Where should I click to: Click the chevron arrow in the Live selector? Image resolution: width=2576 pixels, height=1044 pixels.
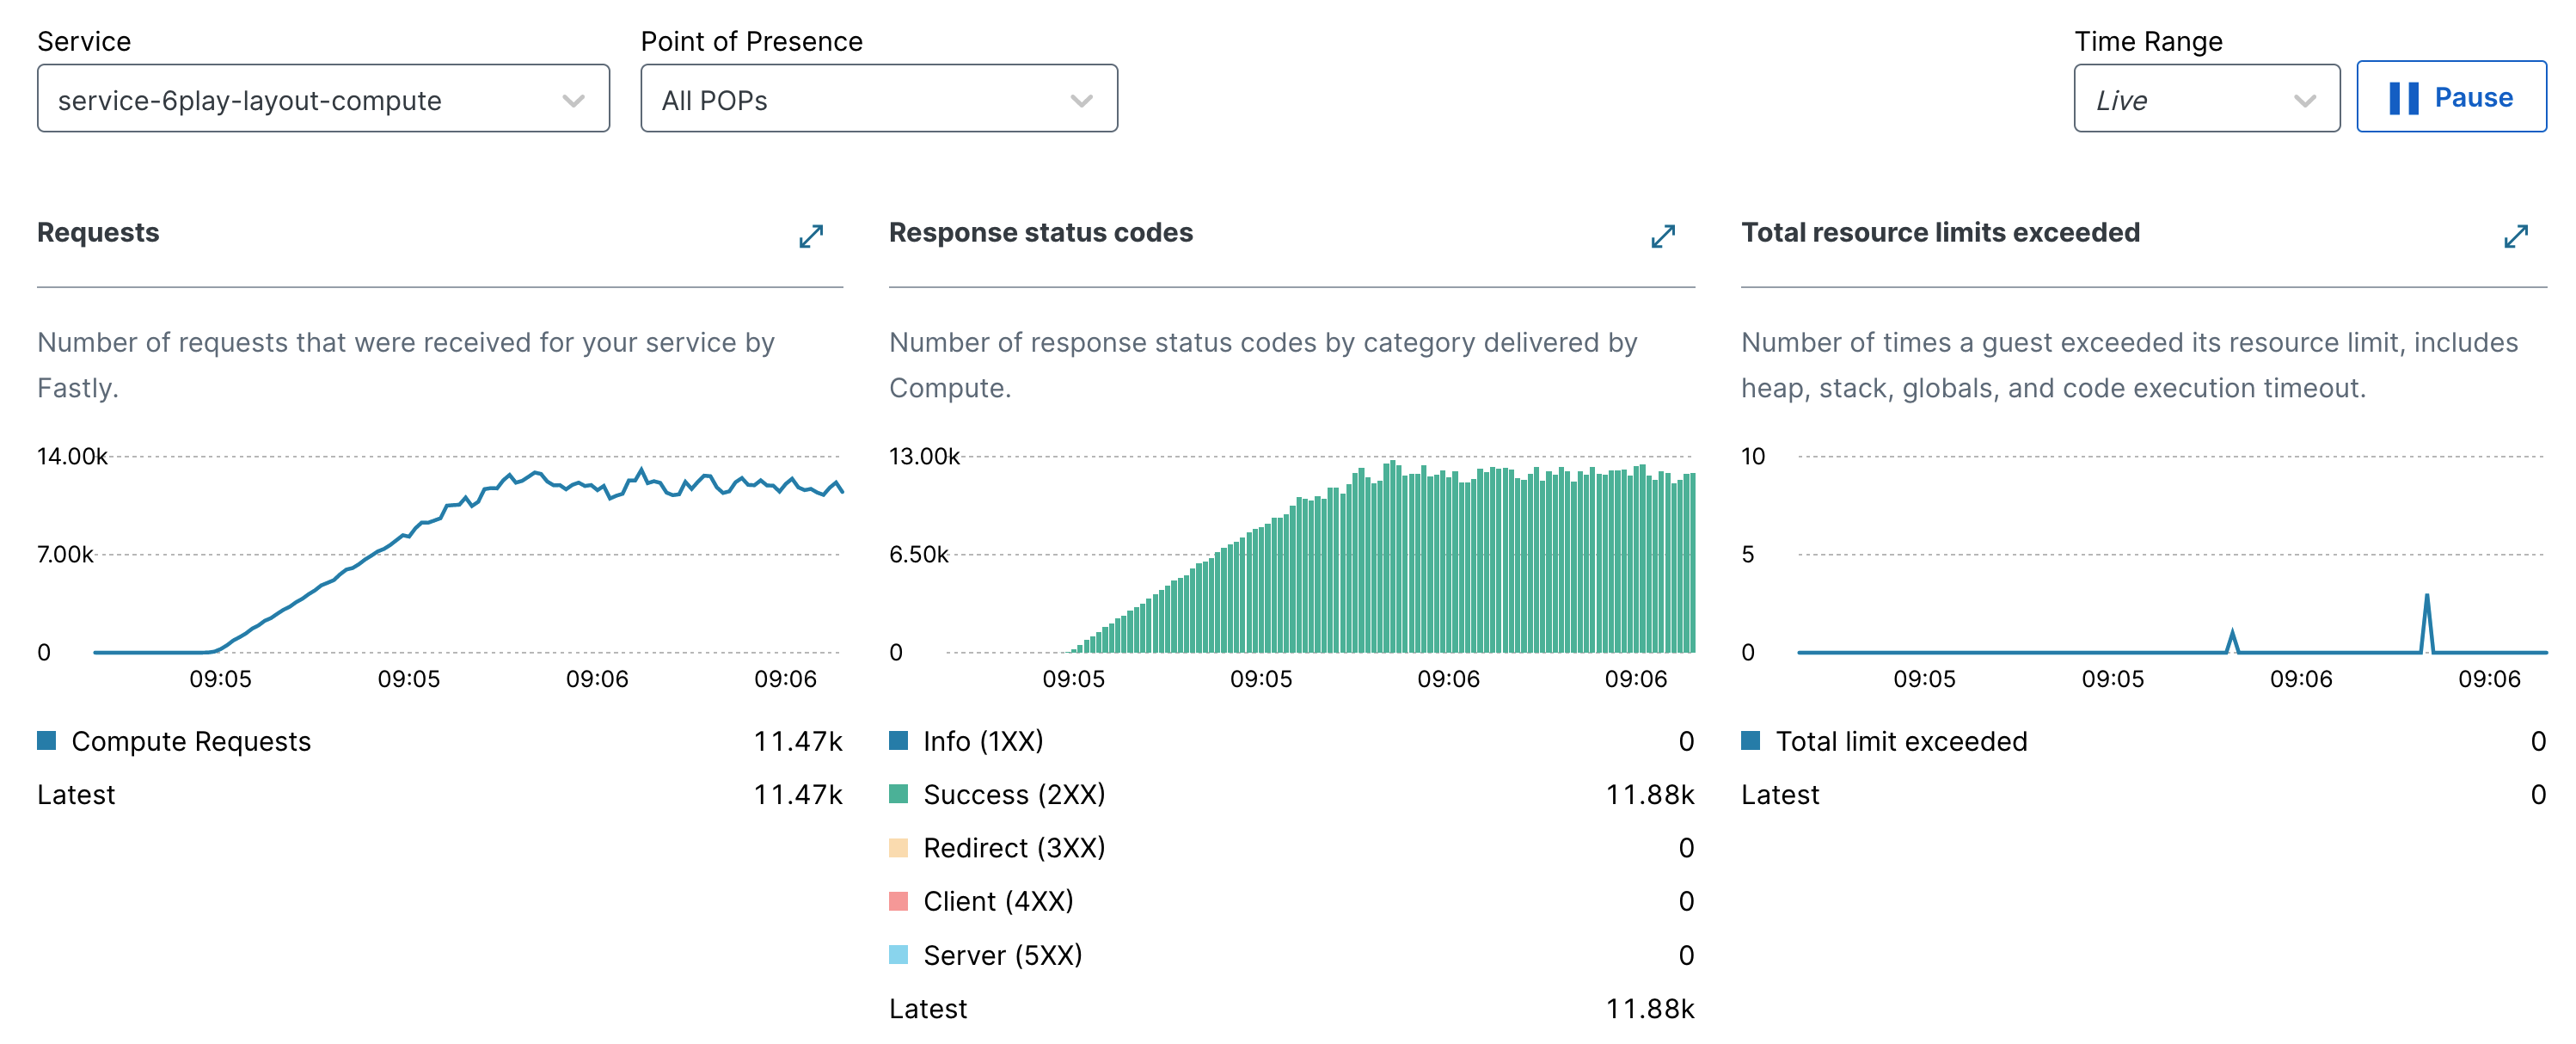pyautogui.click(x=2304, y=100)
